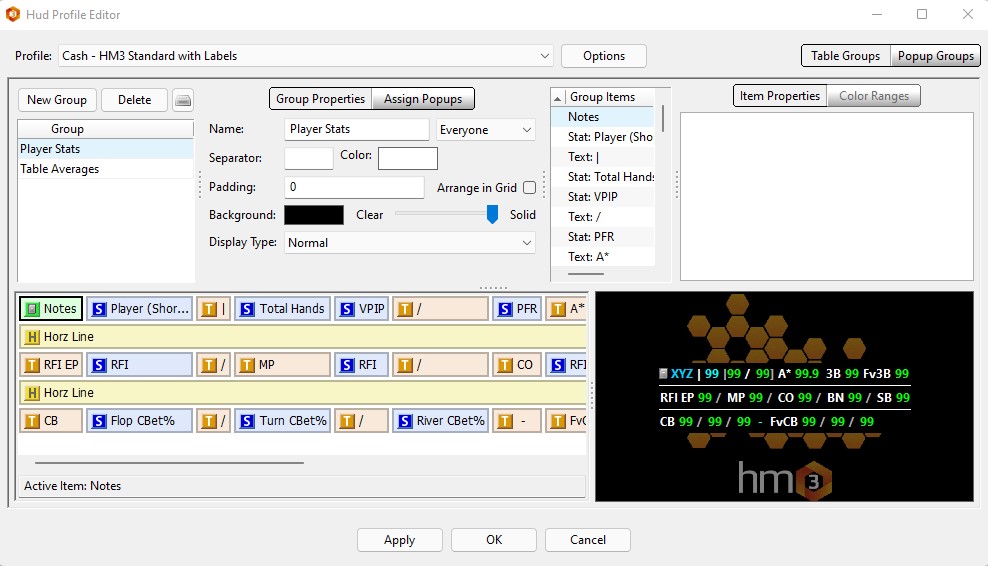Click the S icon on Total Hands
The image size is (988, 566).
[x=246, y=309]
